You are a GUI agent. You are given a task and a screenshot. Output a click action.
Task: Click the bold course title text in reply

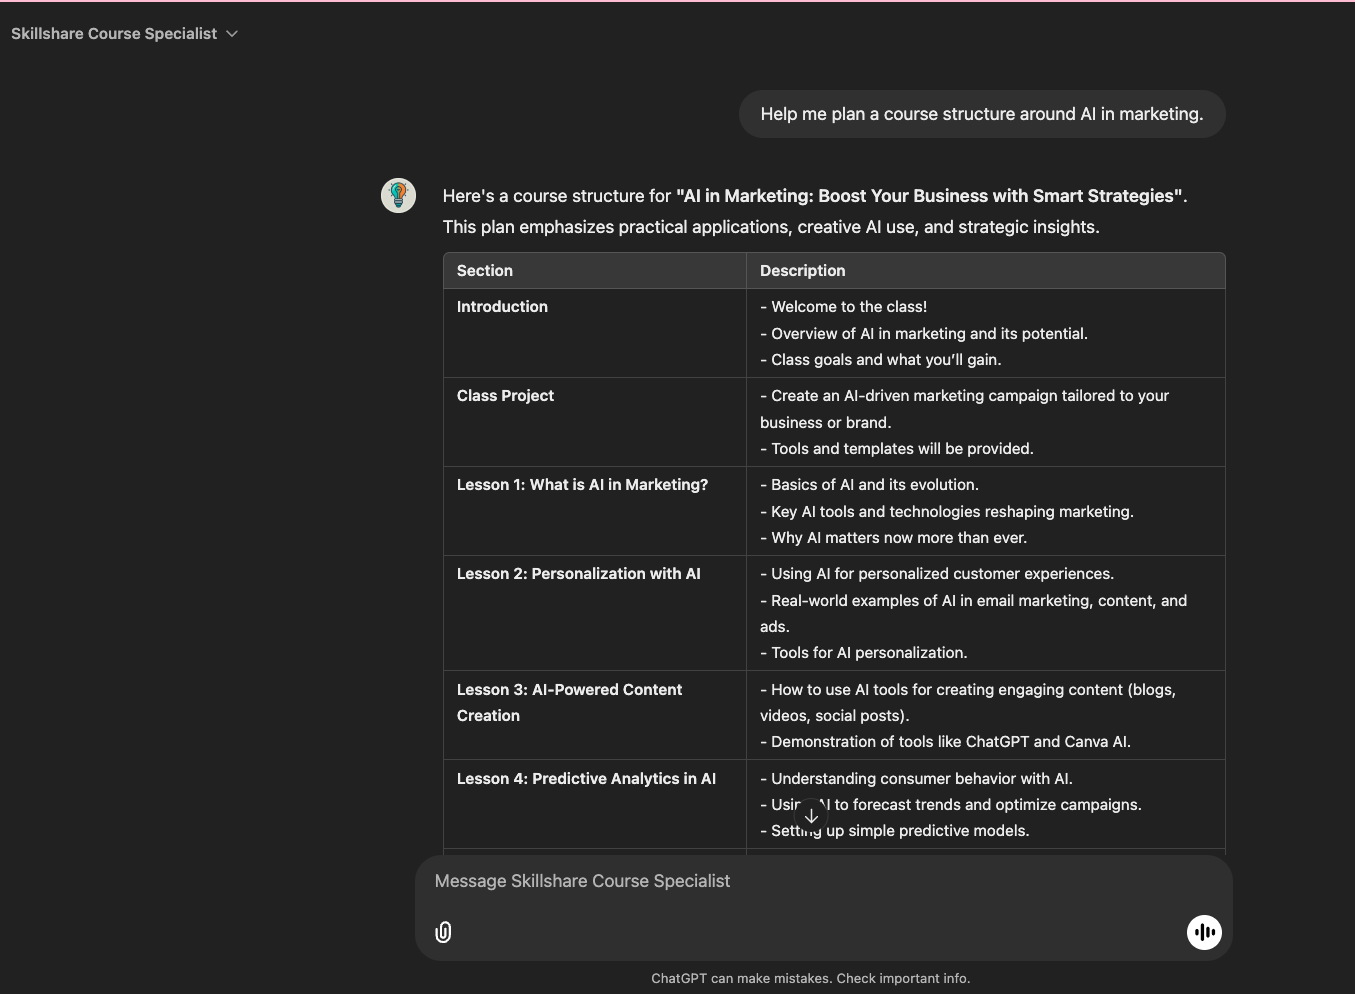click(x=929, y=196)
